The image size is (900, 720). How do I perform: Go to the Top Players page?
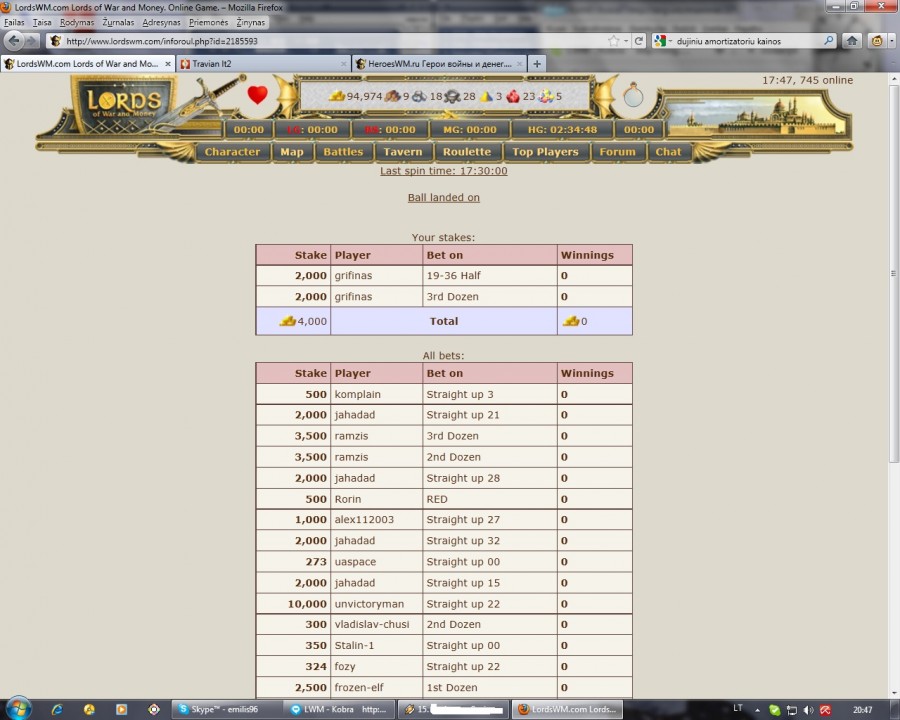545,152
